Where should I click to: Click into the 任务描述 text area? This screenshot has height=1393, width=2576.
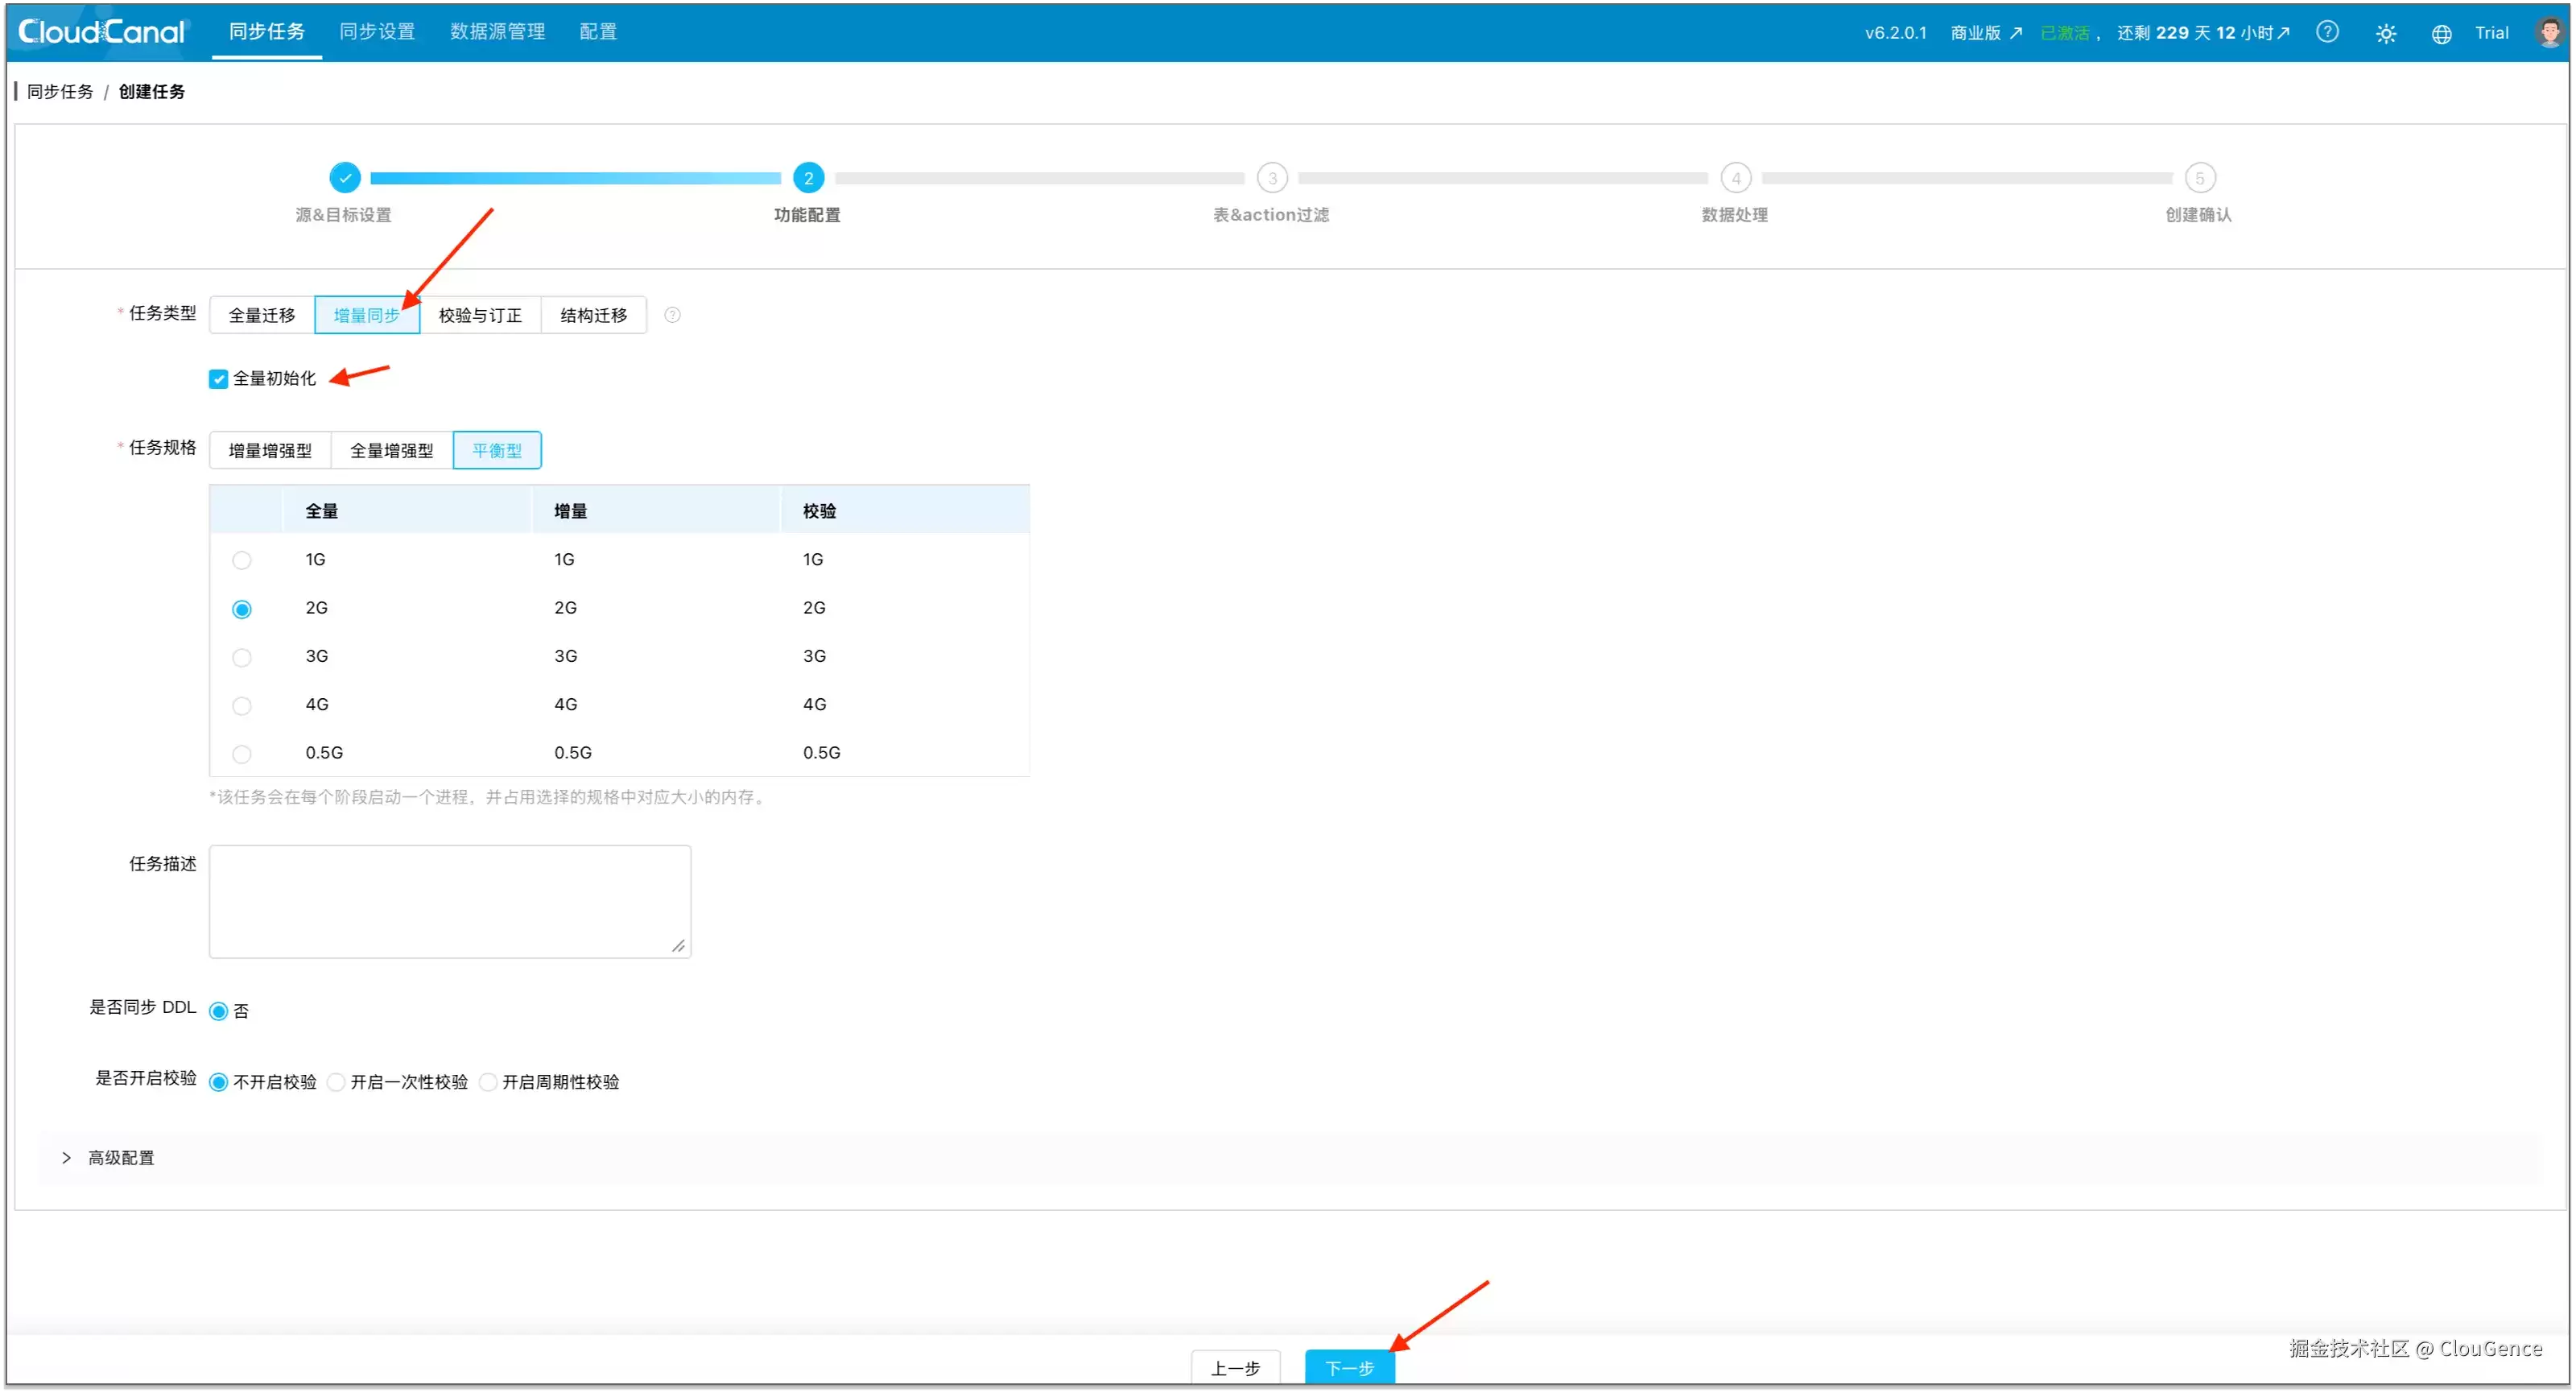point(450,901)
